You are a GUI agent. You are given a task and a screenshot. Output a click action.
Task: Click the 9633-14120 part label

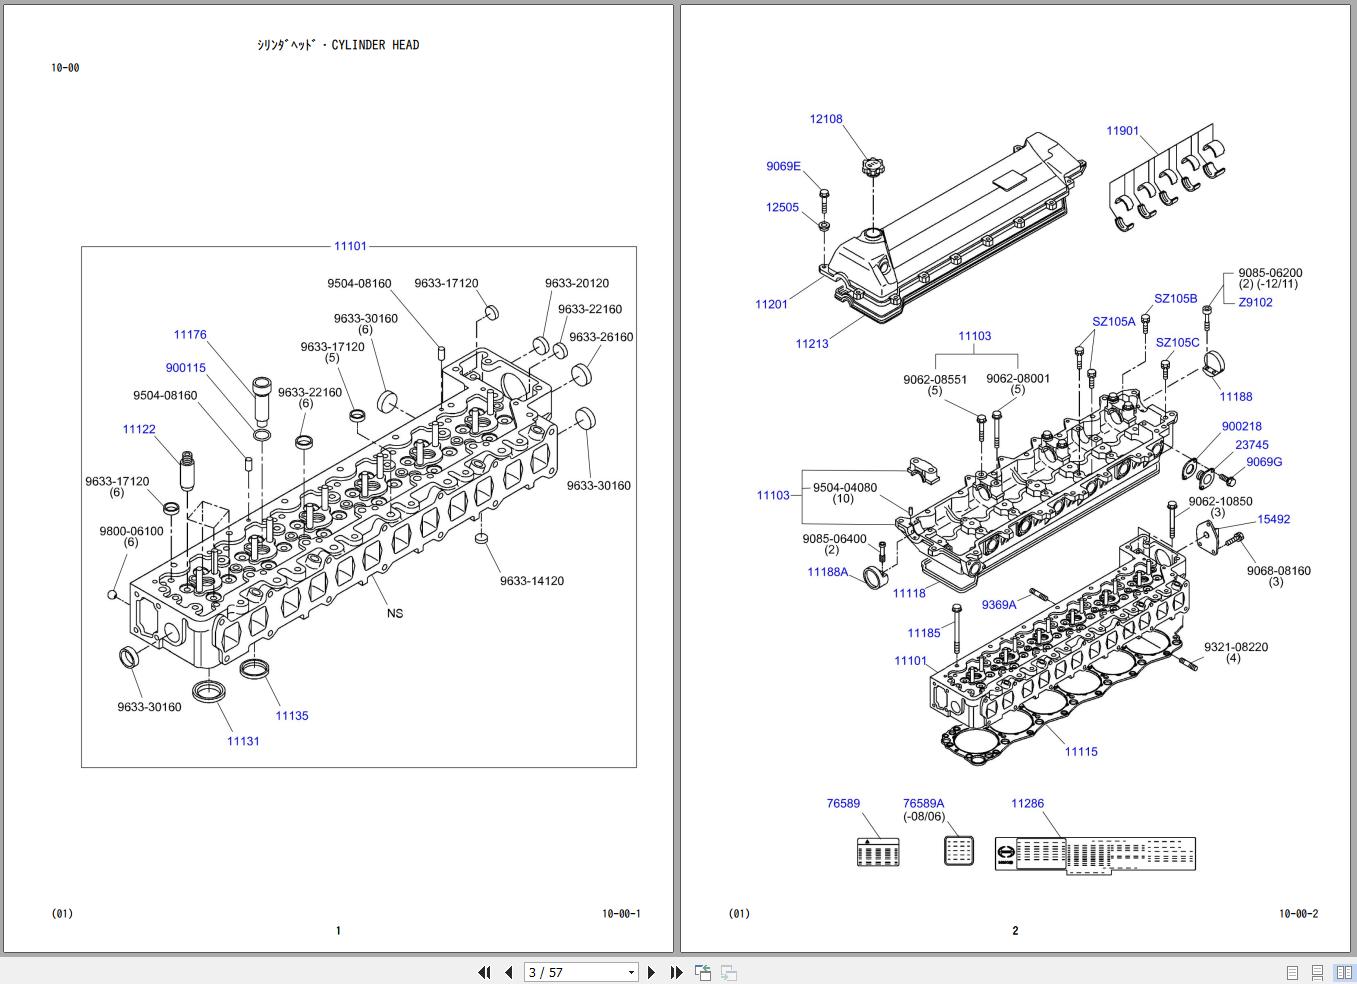[532, 581]
